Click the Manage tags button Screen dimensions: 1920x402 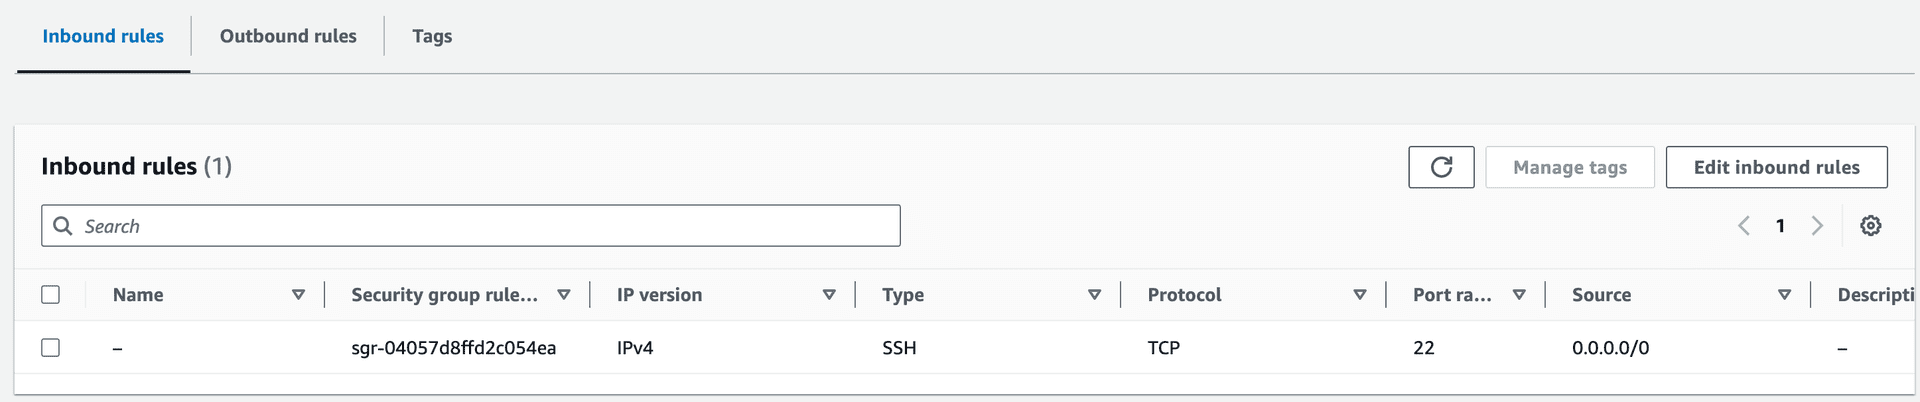(x=1570, y=167)
